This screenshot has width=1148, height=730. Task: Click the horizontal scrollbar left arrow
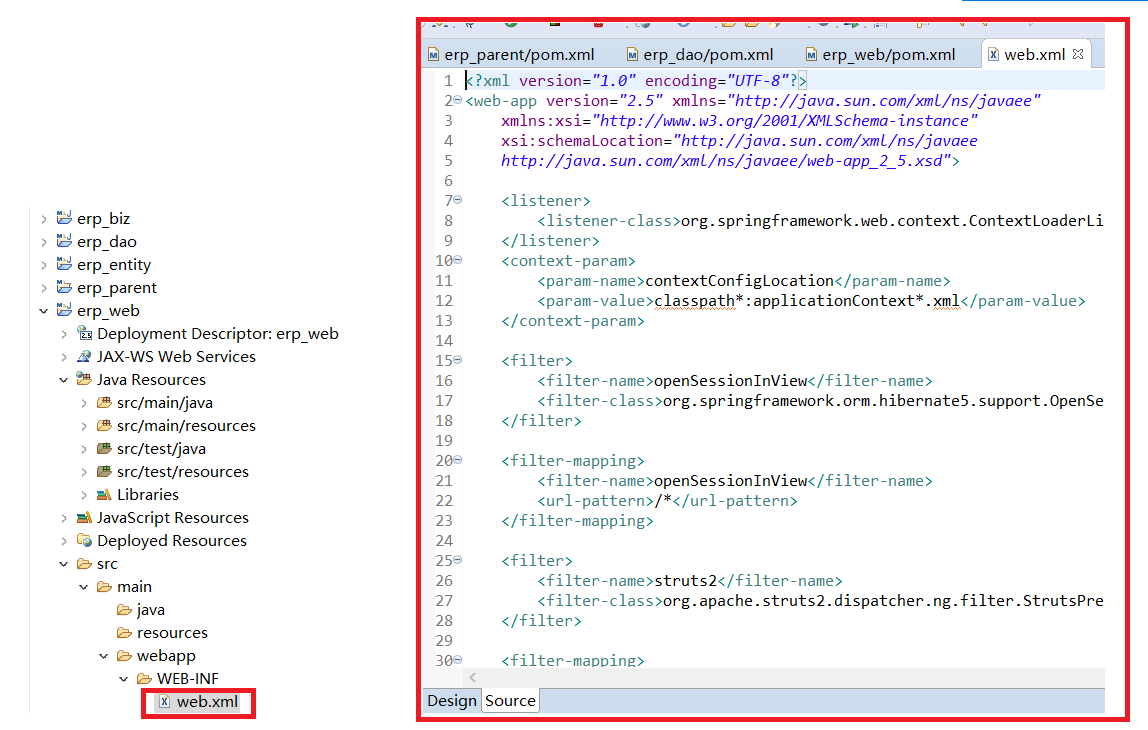(472, 678)
